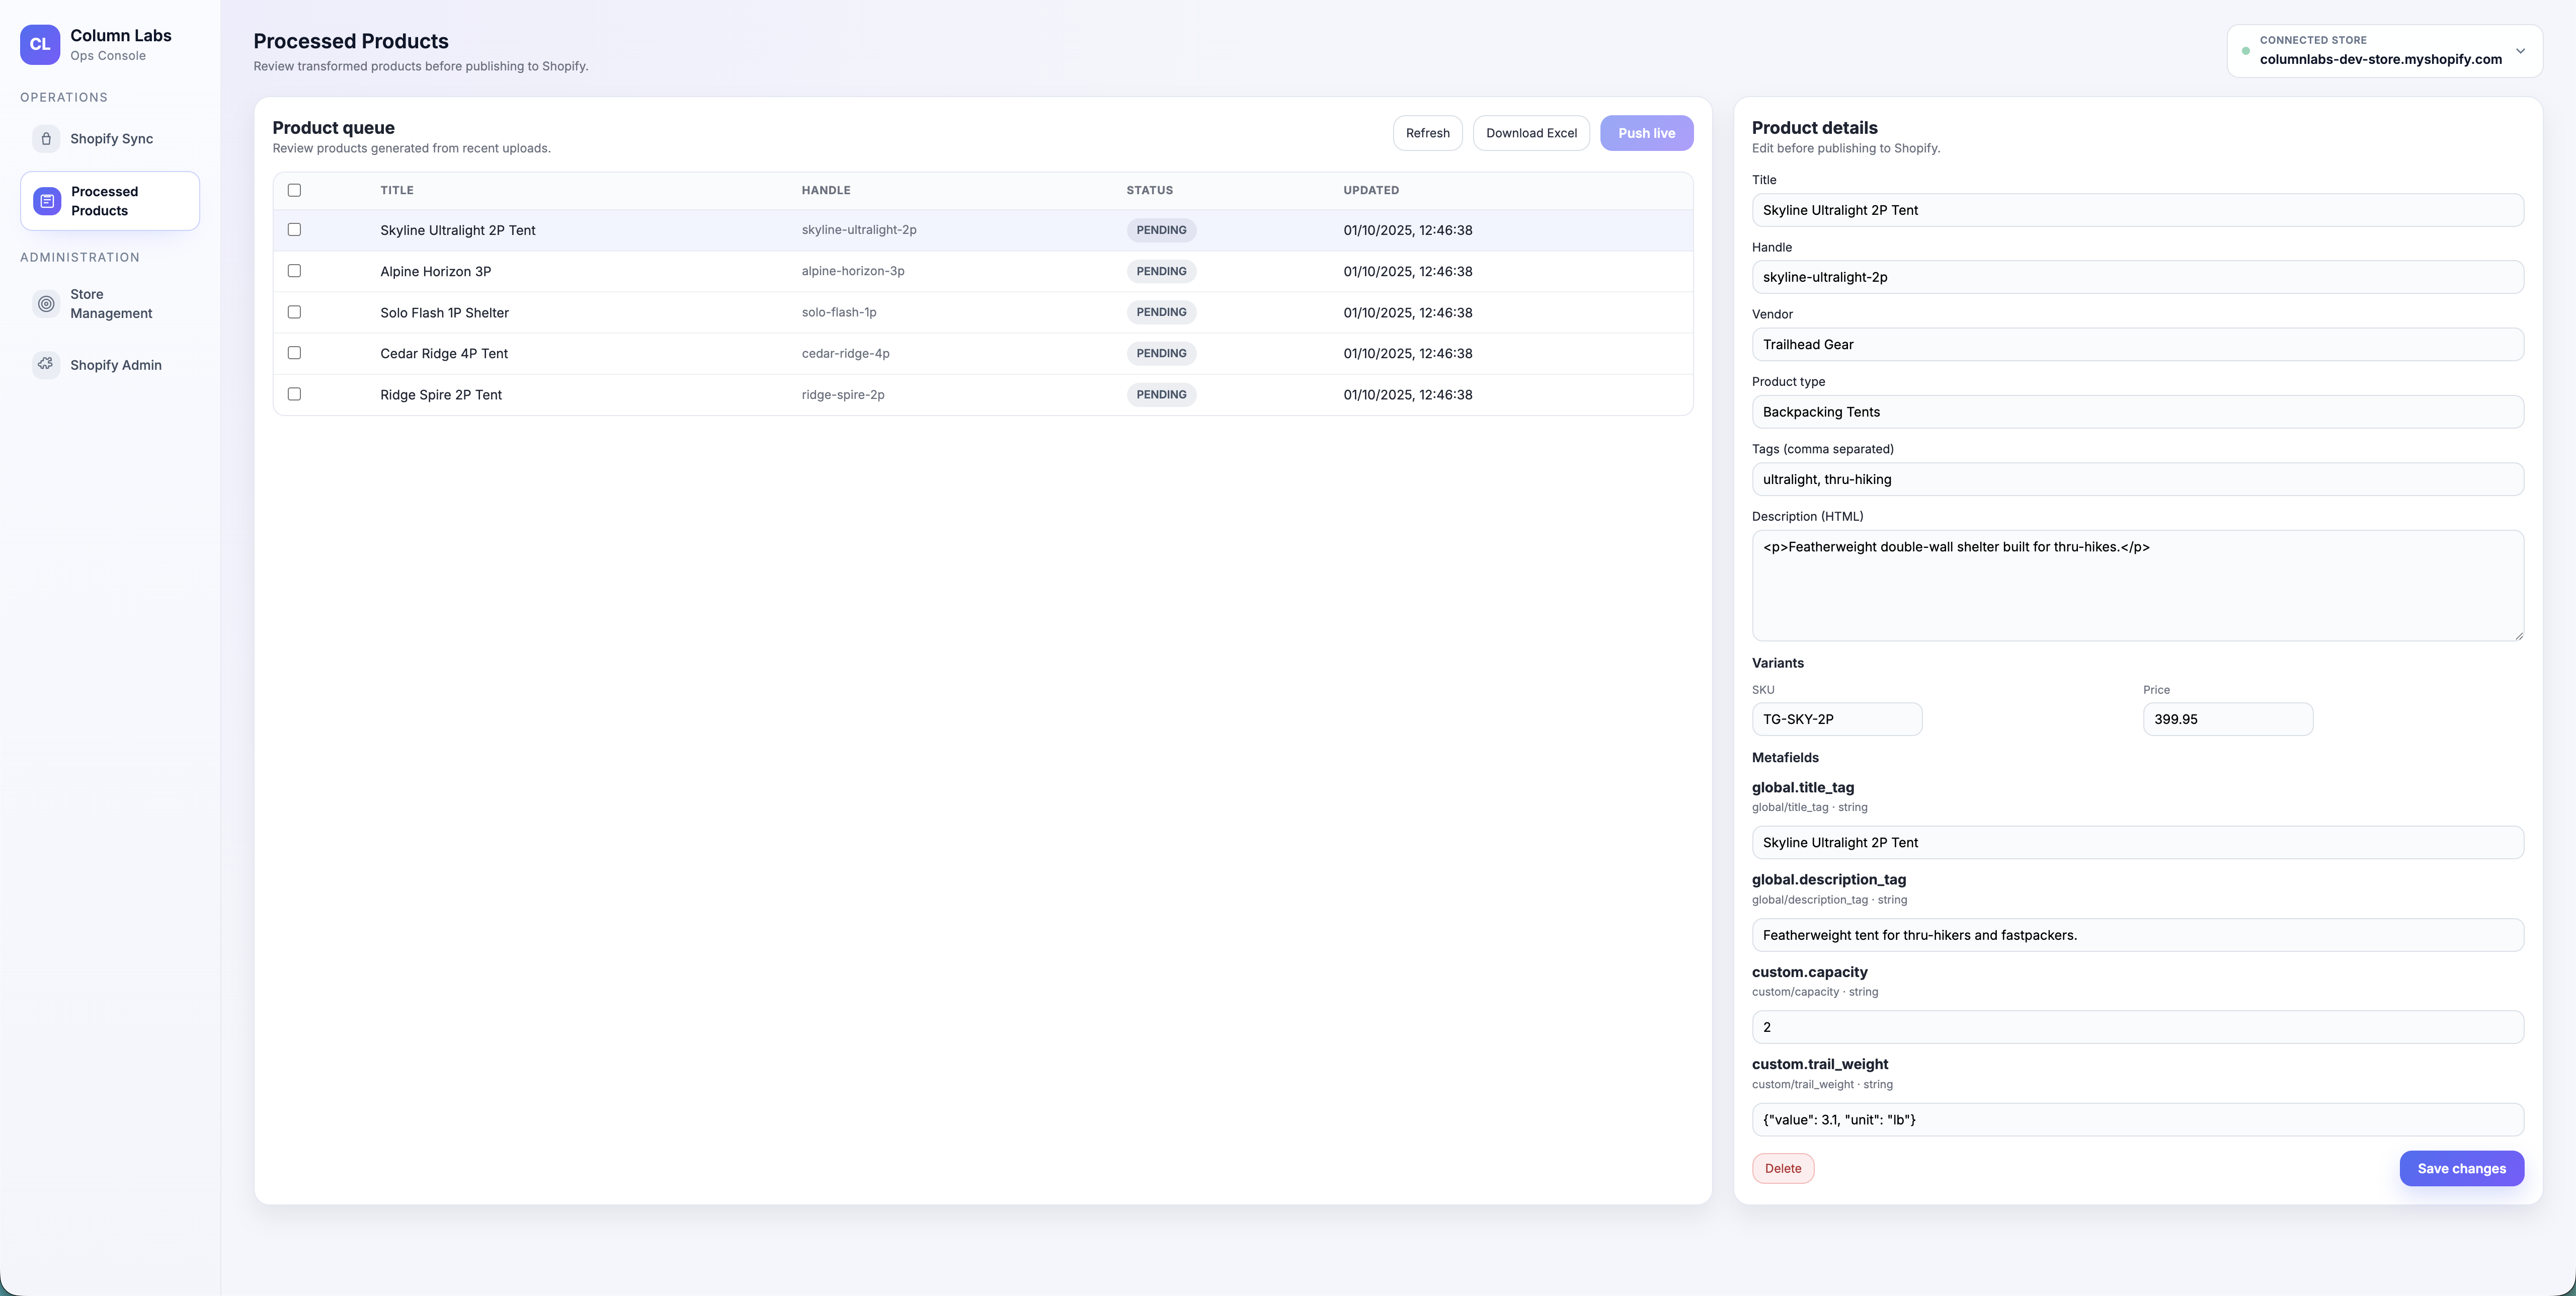Check the Skyline Ultralight 2P Tent row
This screenshot has height=1296, width=2576.
tap(294, 229)
